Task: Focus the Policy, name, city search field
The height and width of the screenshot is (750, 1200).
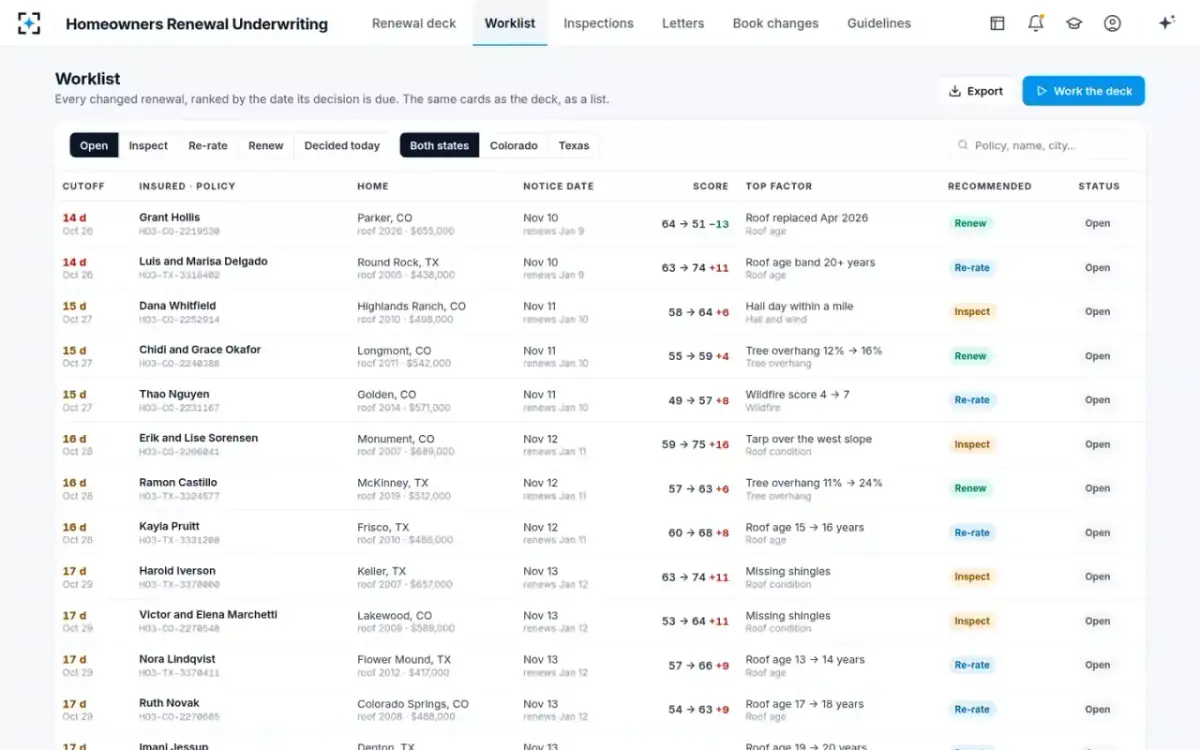Action: point(1040,145)
